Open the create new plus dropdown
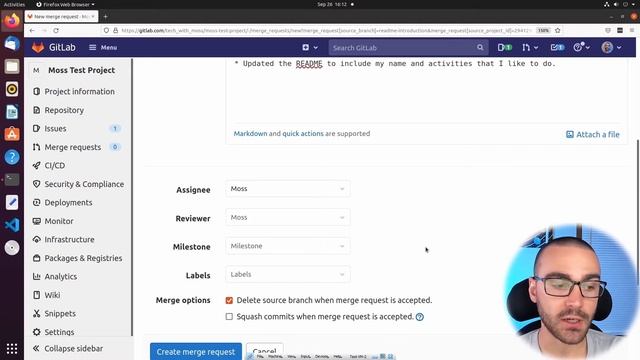640x360 pixels. [x=310, y=47]
